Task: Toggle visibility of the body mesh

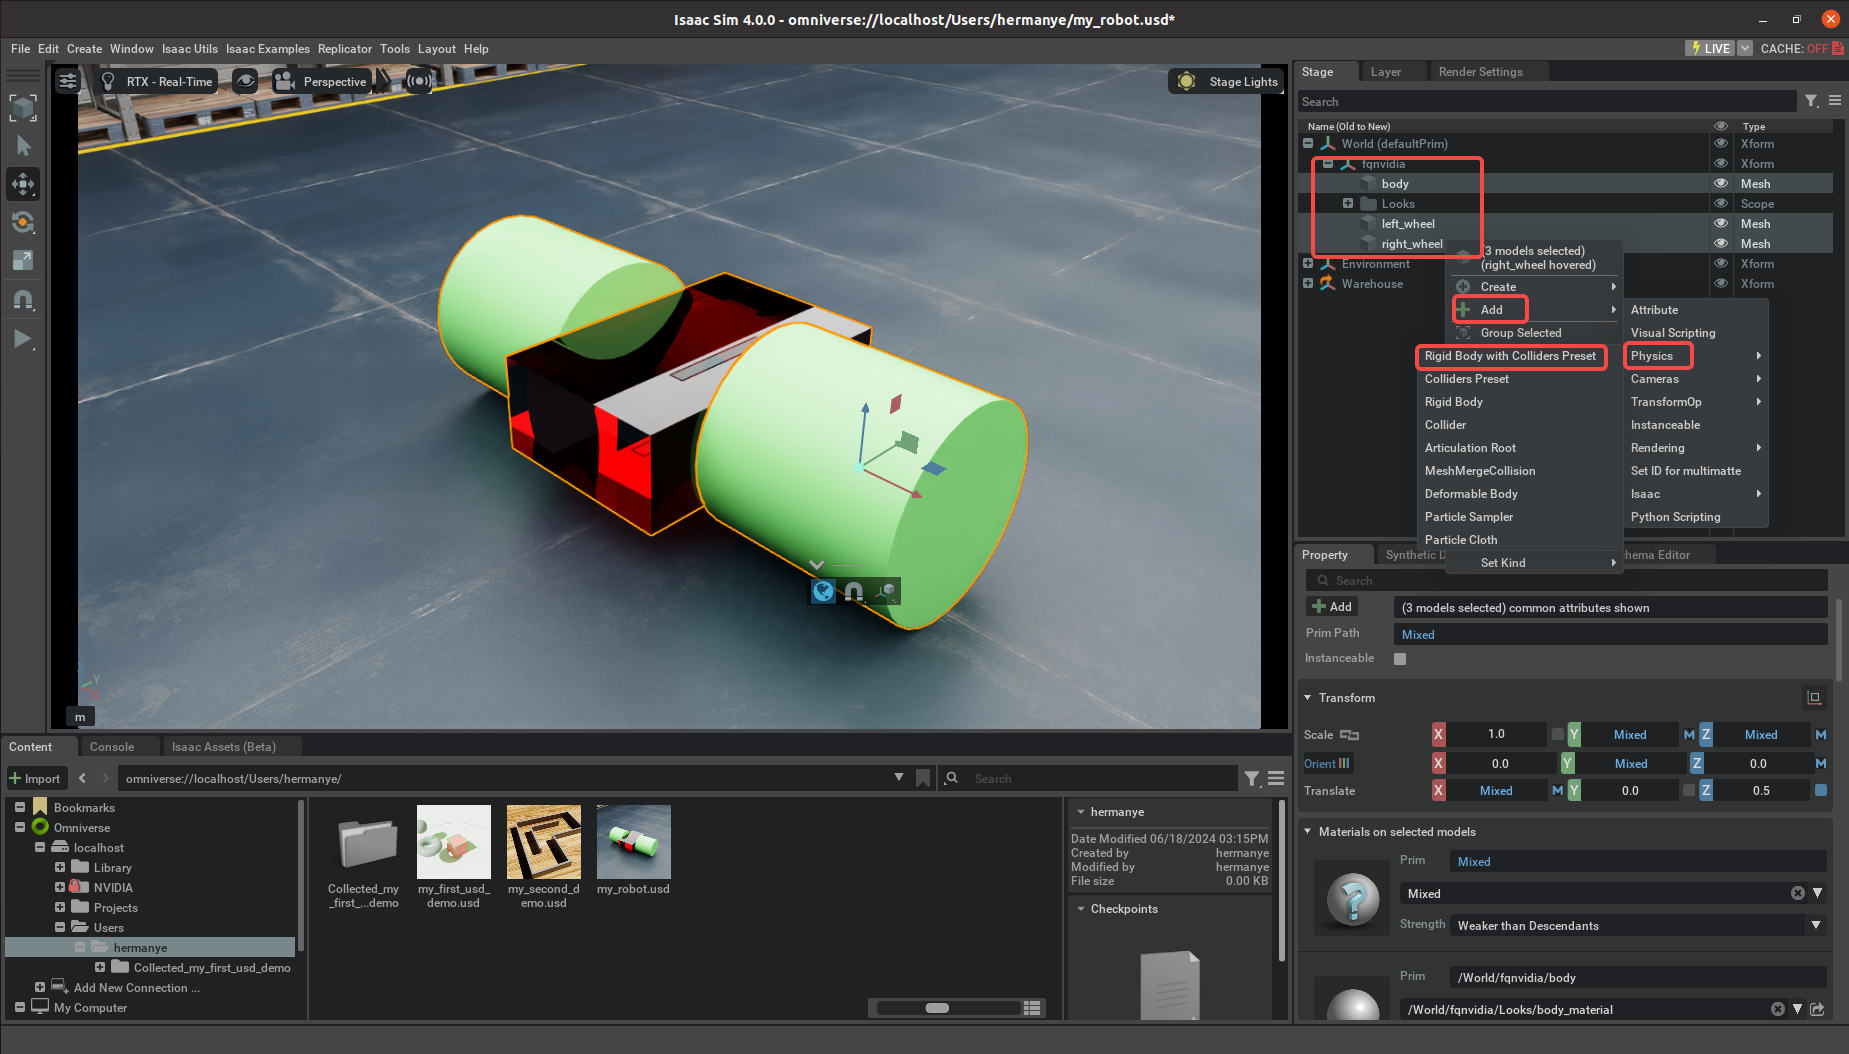Action: tap(1721, 184)
